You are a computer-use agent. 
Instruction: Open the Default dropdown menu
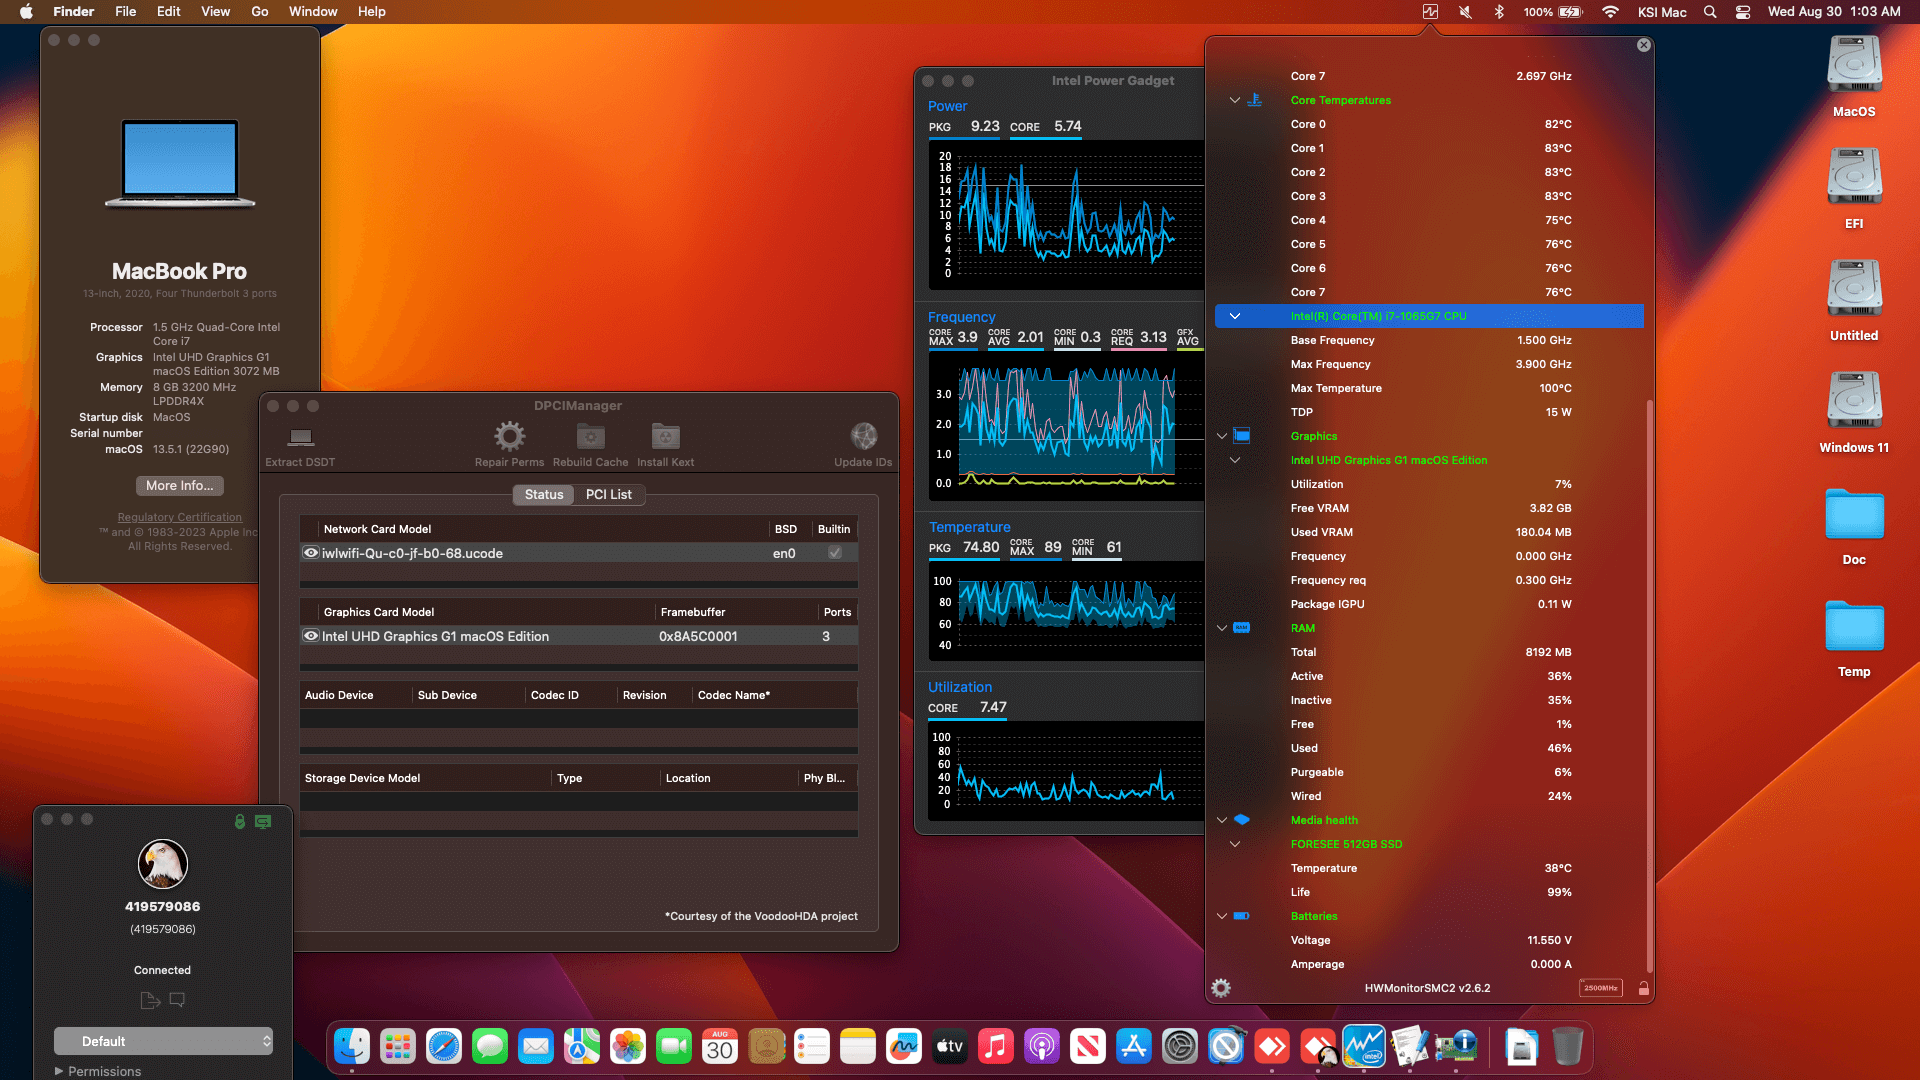163,1041
